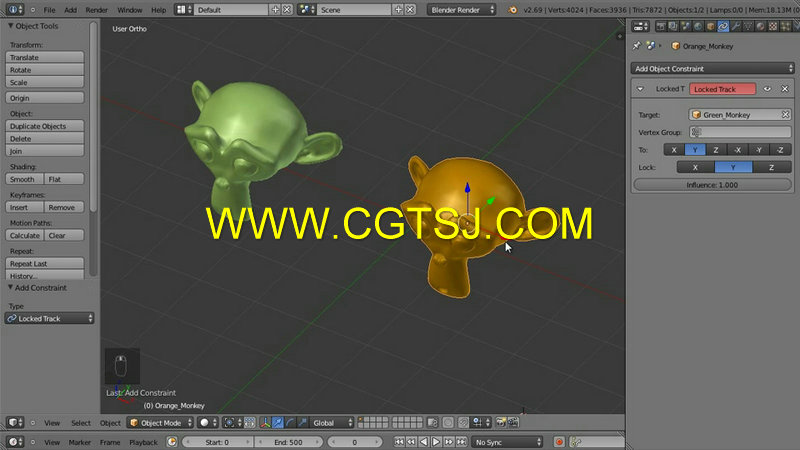This screenshot has width=800, height=450.
Task: Set track To axis -X
Action: (x=737, y=150)
